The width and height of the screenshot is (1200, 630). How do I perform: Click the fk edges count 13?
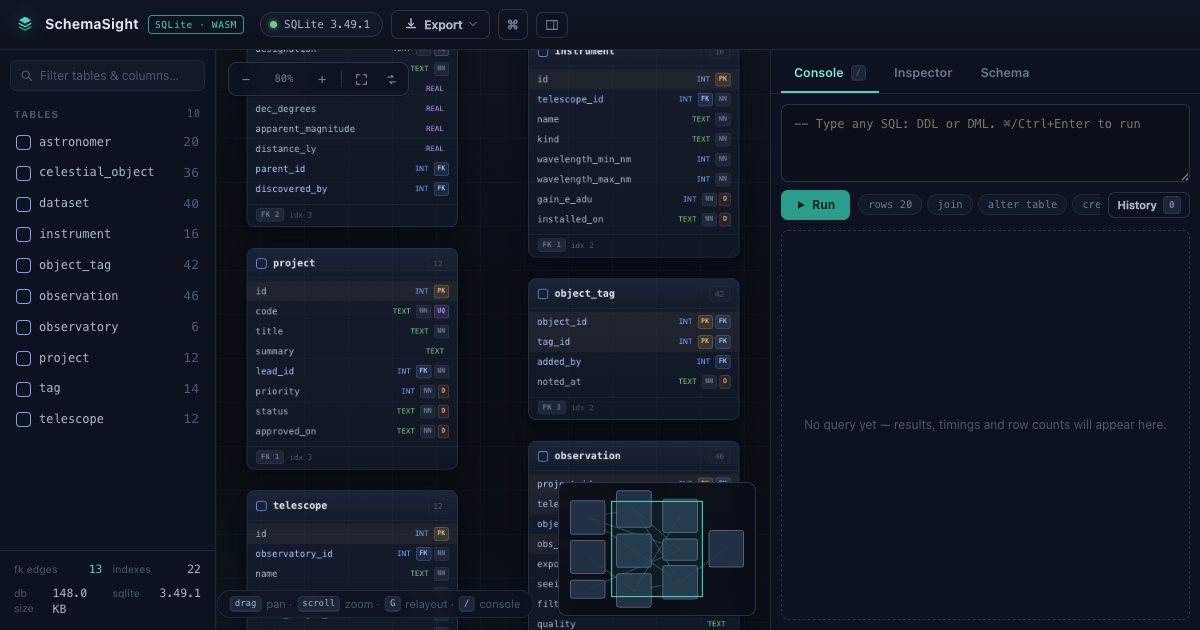point(95,569)
